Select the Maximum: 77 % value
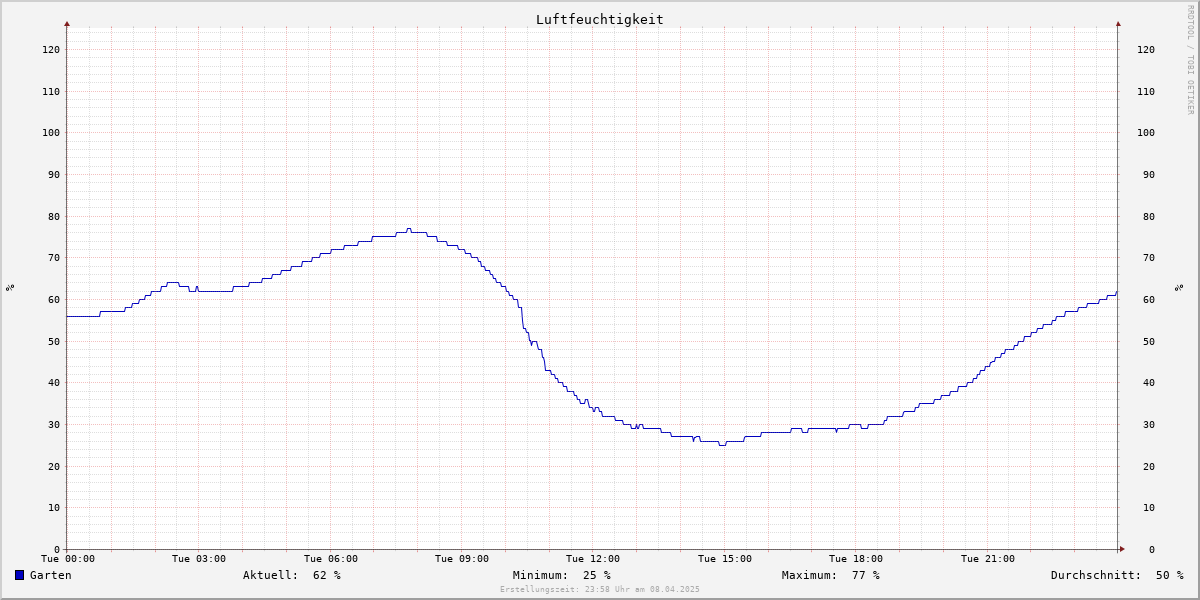 831,575
